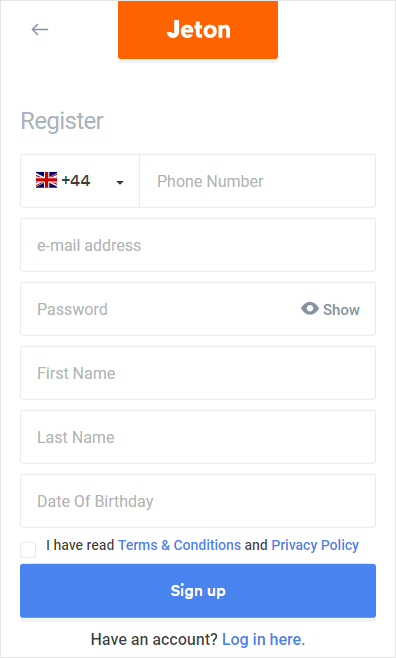Open the Terms & Conditions link
This screenshot has height=658, width=396.
point(180,545)
